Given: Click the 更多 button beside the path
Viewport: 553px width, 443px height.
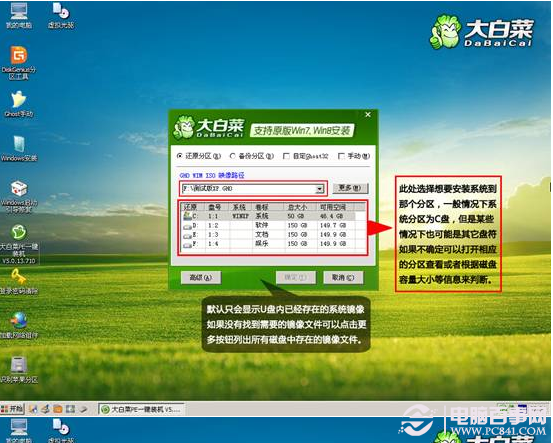Looking at the screenshot, I should 351,188.
